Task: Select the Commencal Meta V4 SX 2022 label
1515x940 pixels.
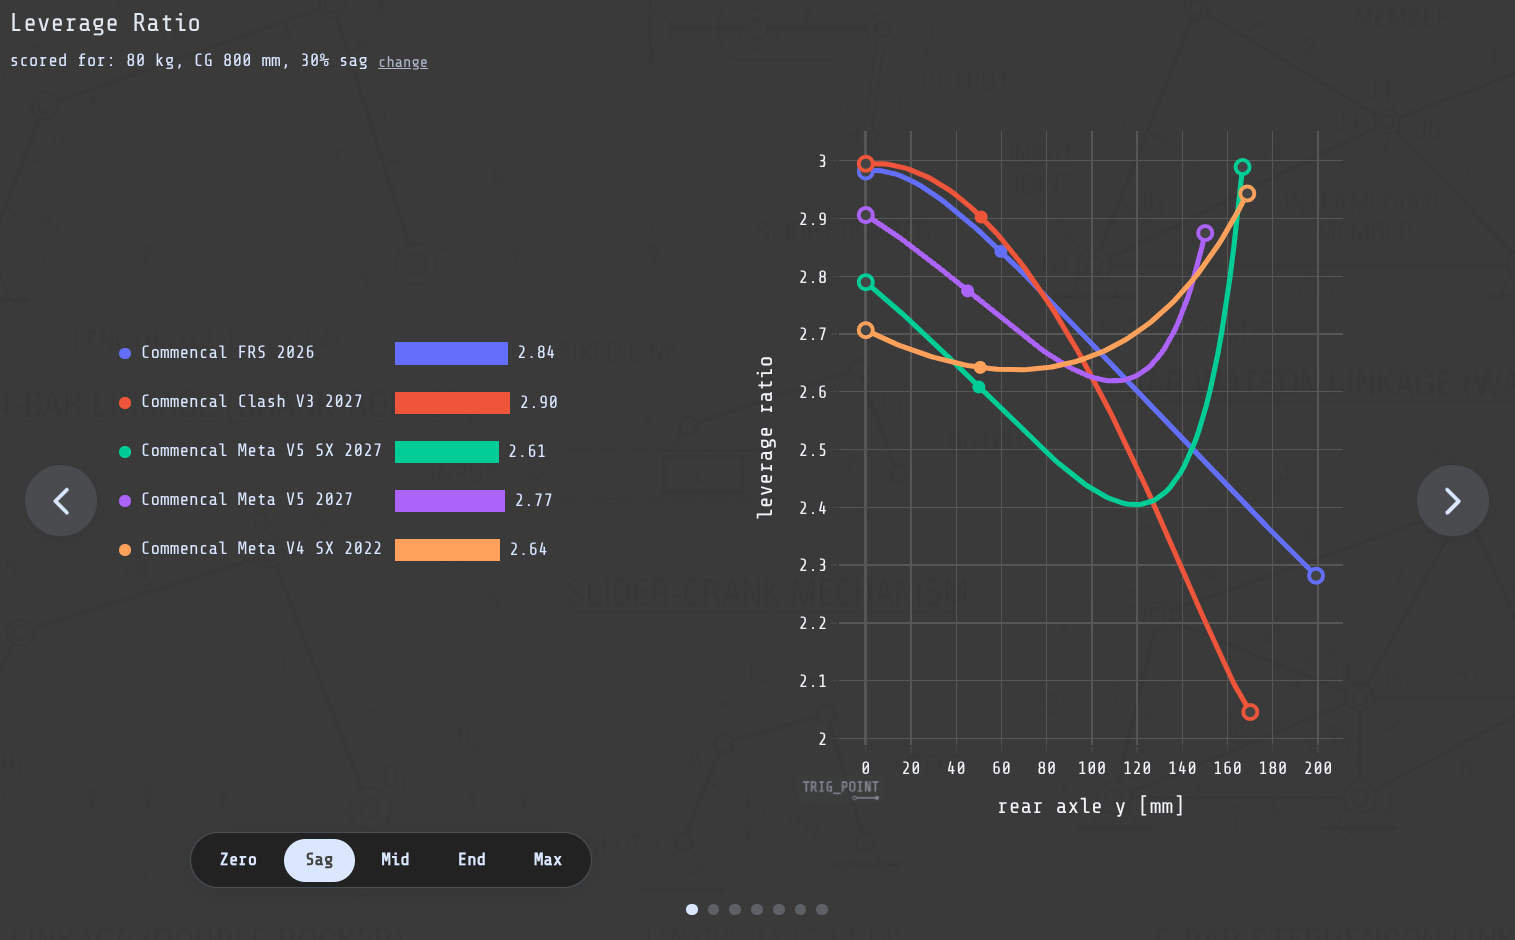Action: coord(262,548)
